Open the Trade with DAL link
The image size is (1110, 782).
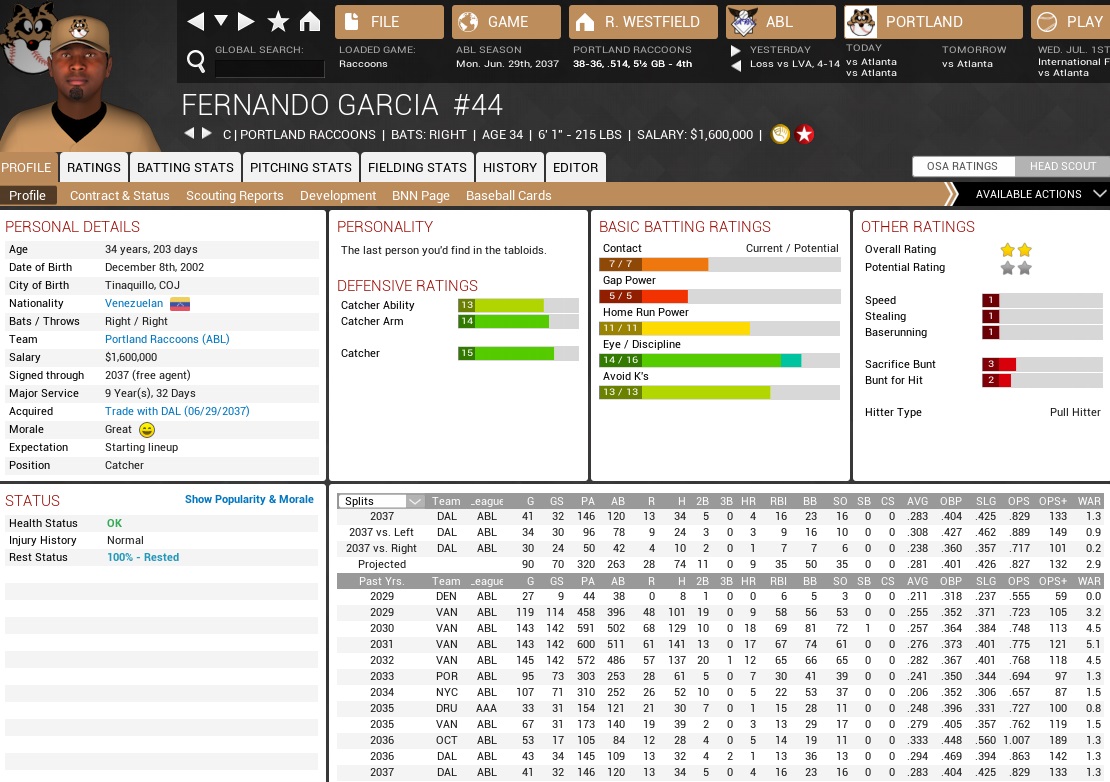[177, 411]
